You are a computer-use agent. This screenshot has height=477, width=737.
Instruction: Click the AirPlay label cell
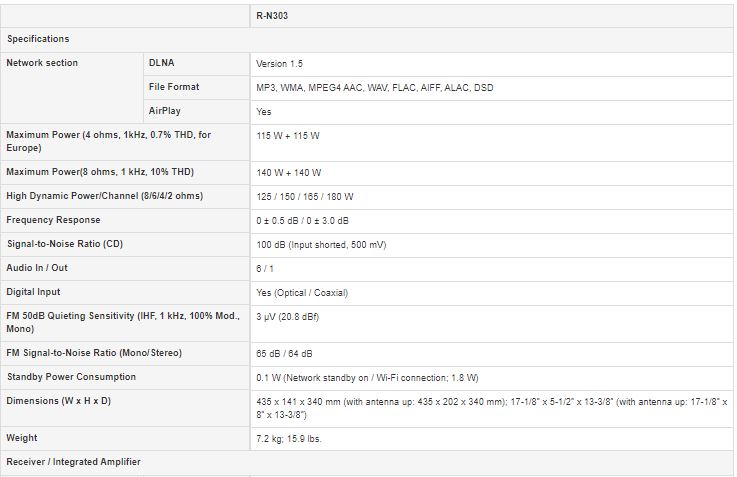click(165, 111)
